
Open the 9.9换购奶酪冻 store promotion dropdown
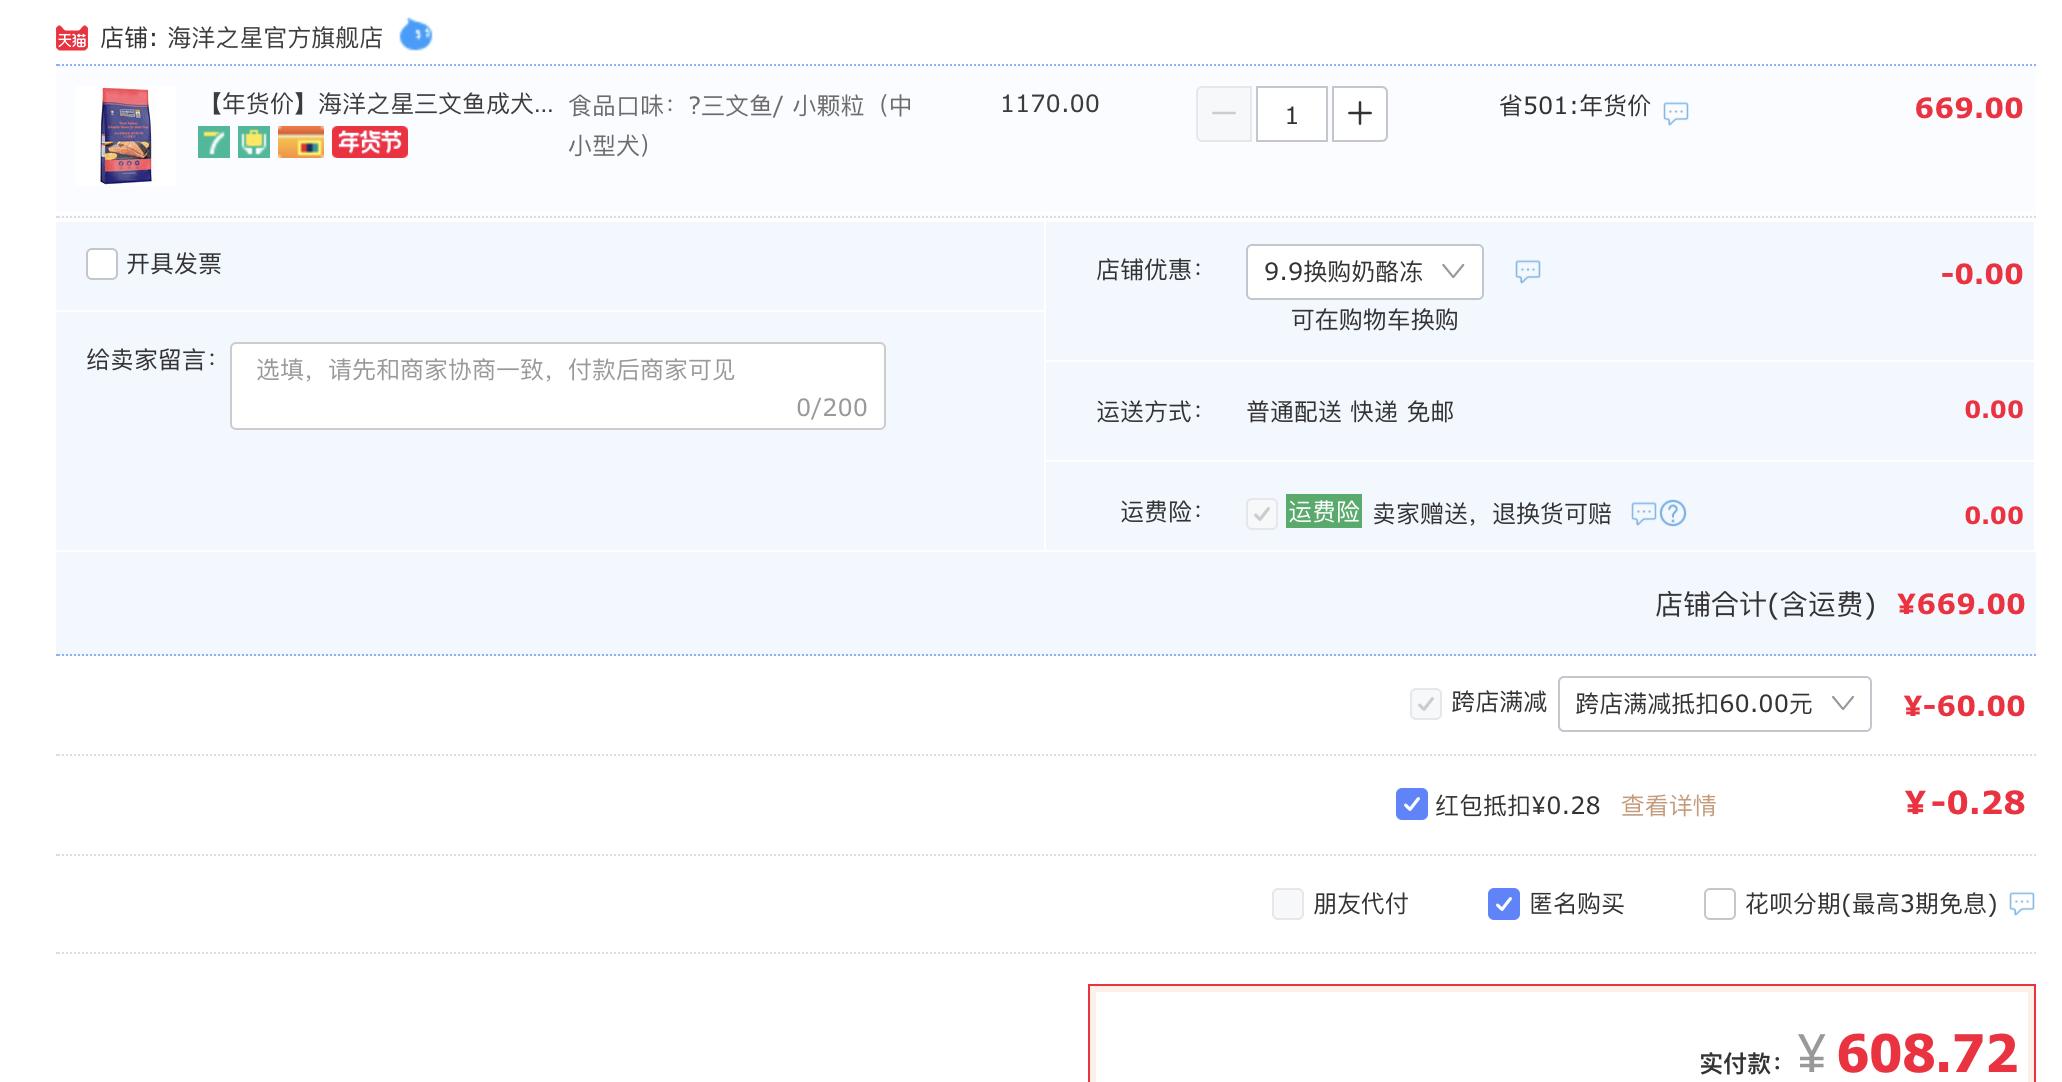click(1364, 272)
